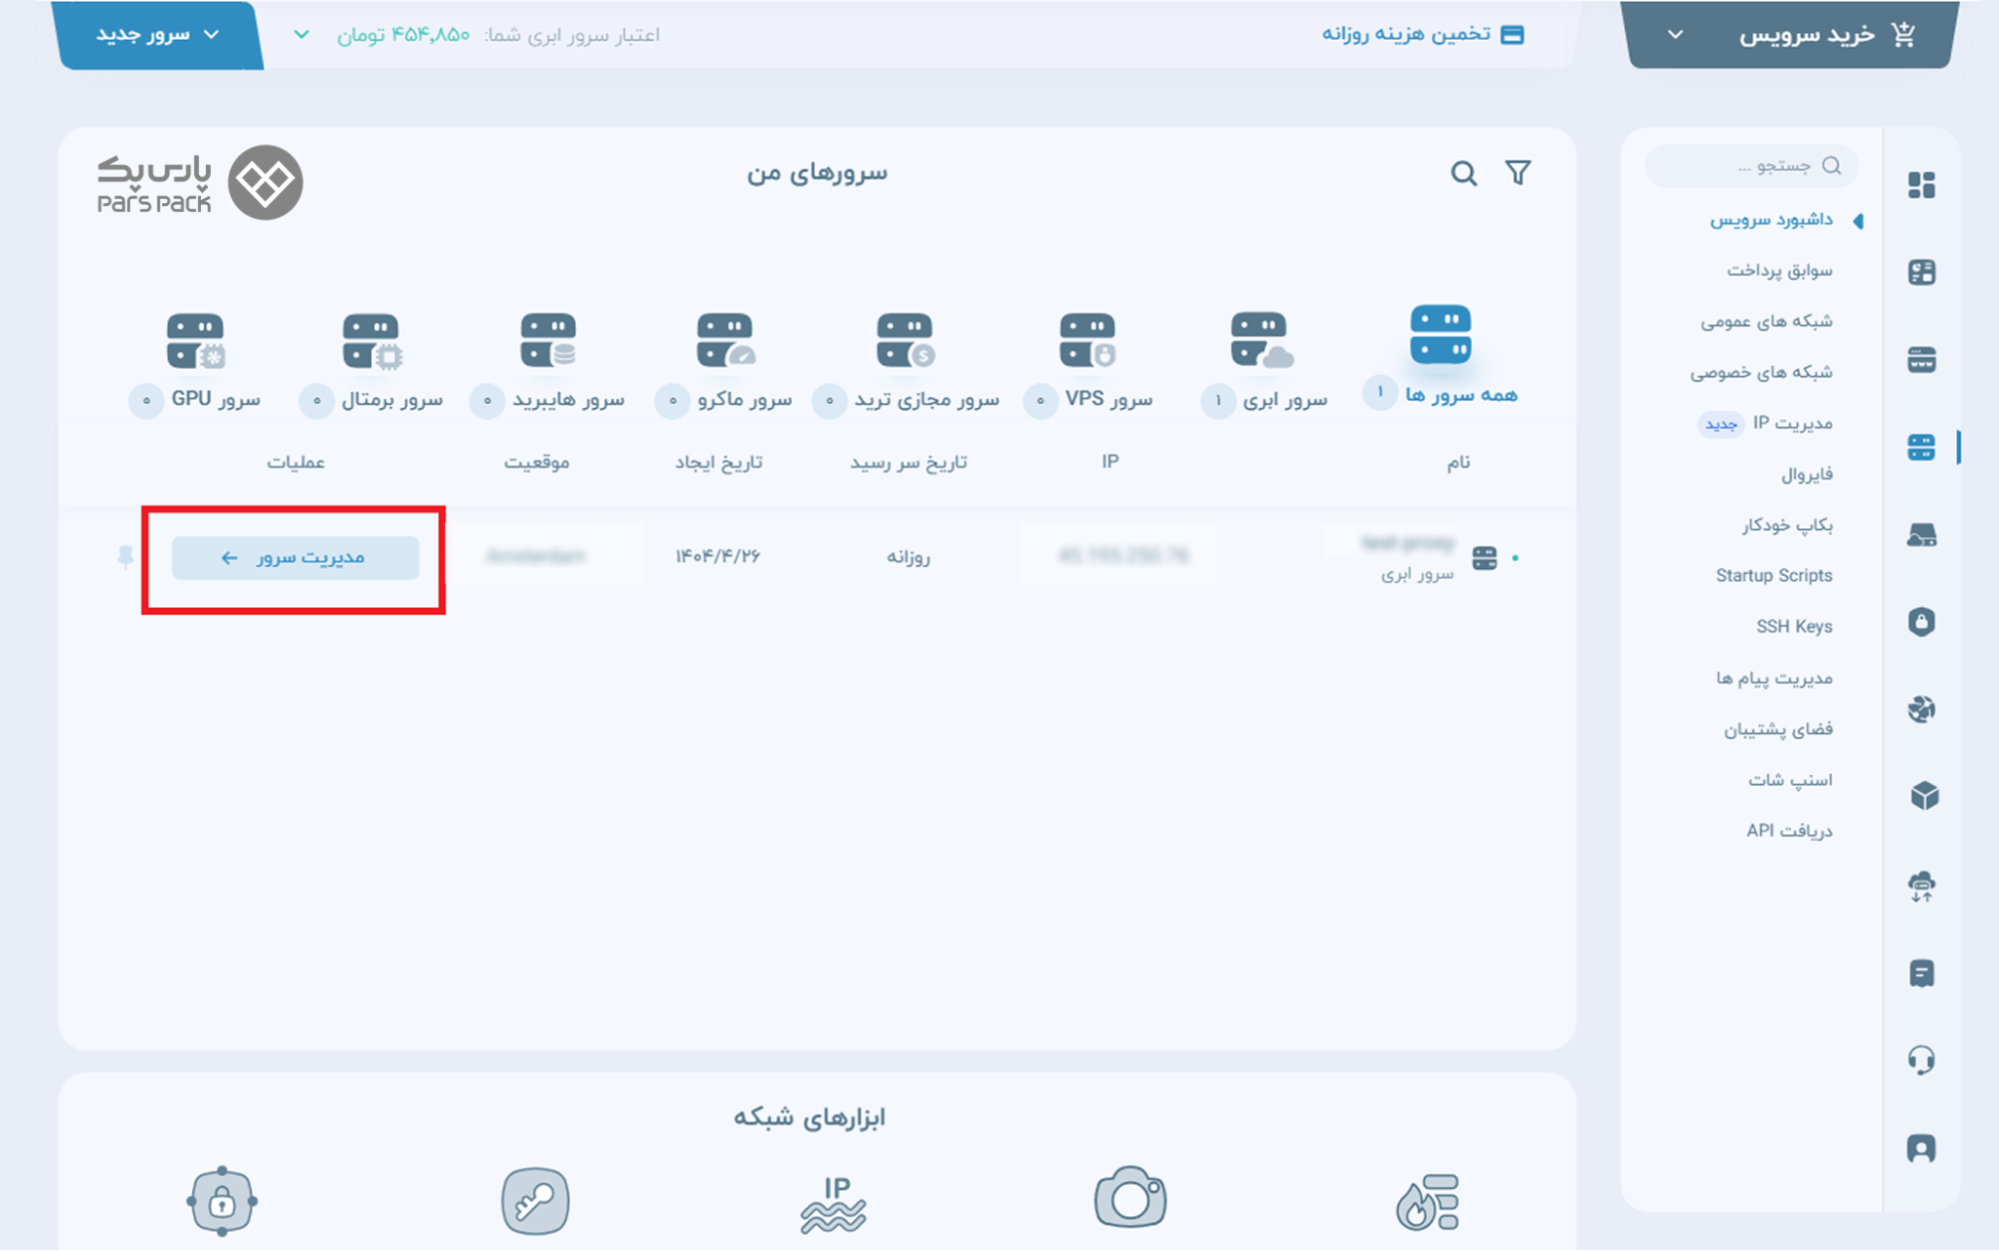Select سرور برمتال tab

[371, 366]
